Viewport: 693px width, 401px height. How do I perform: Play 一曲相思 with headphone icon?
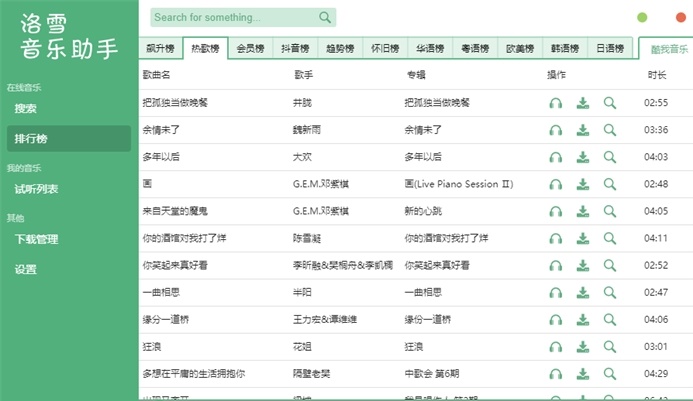556,293
